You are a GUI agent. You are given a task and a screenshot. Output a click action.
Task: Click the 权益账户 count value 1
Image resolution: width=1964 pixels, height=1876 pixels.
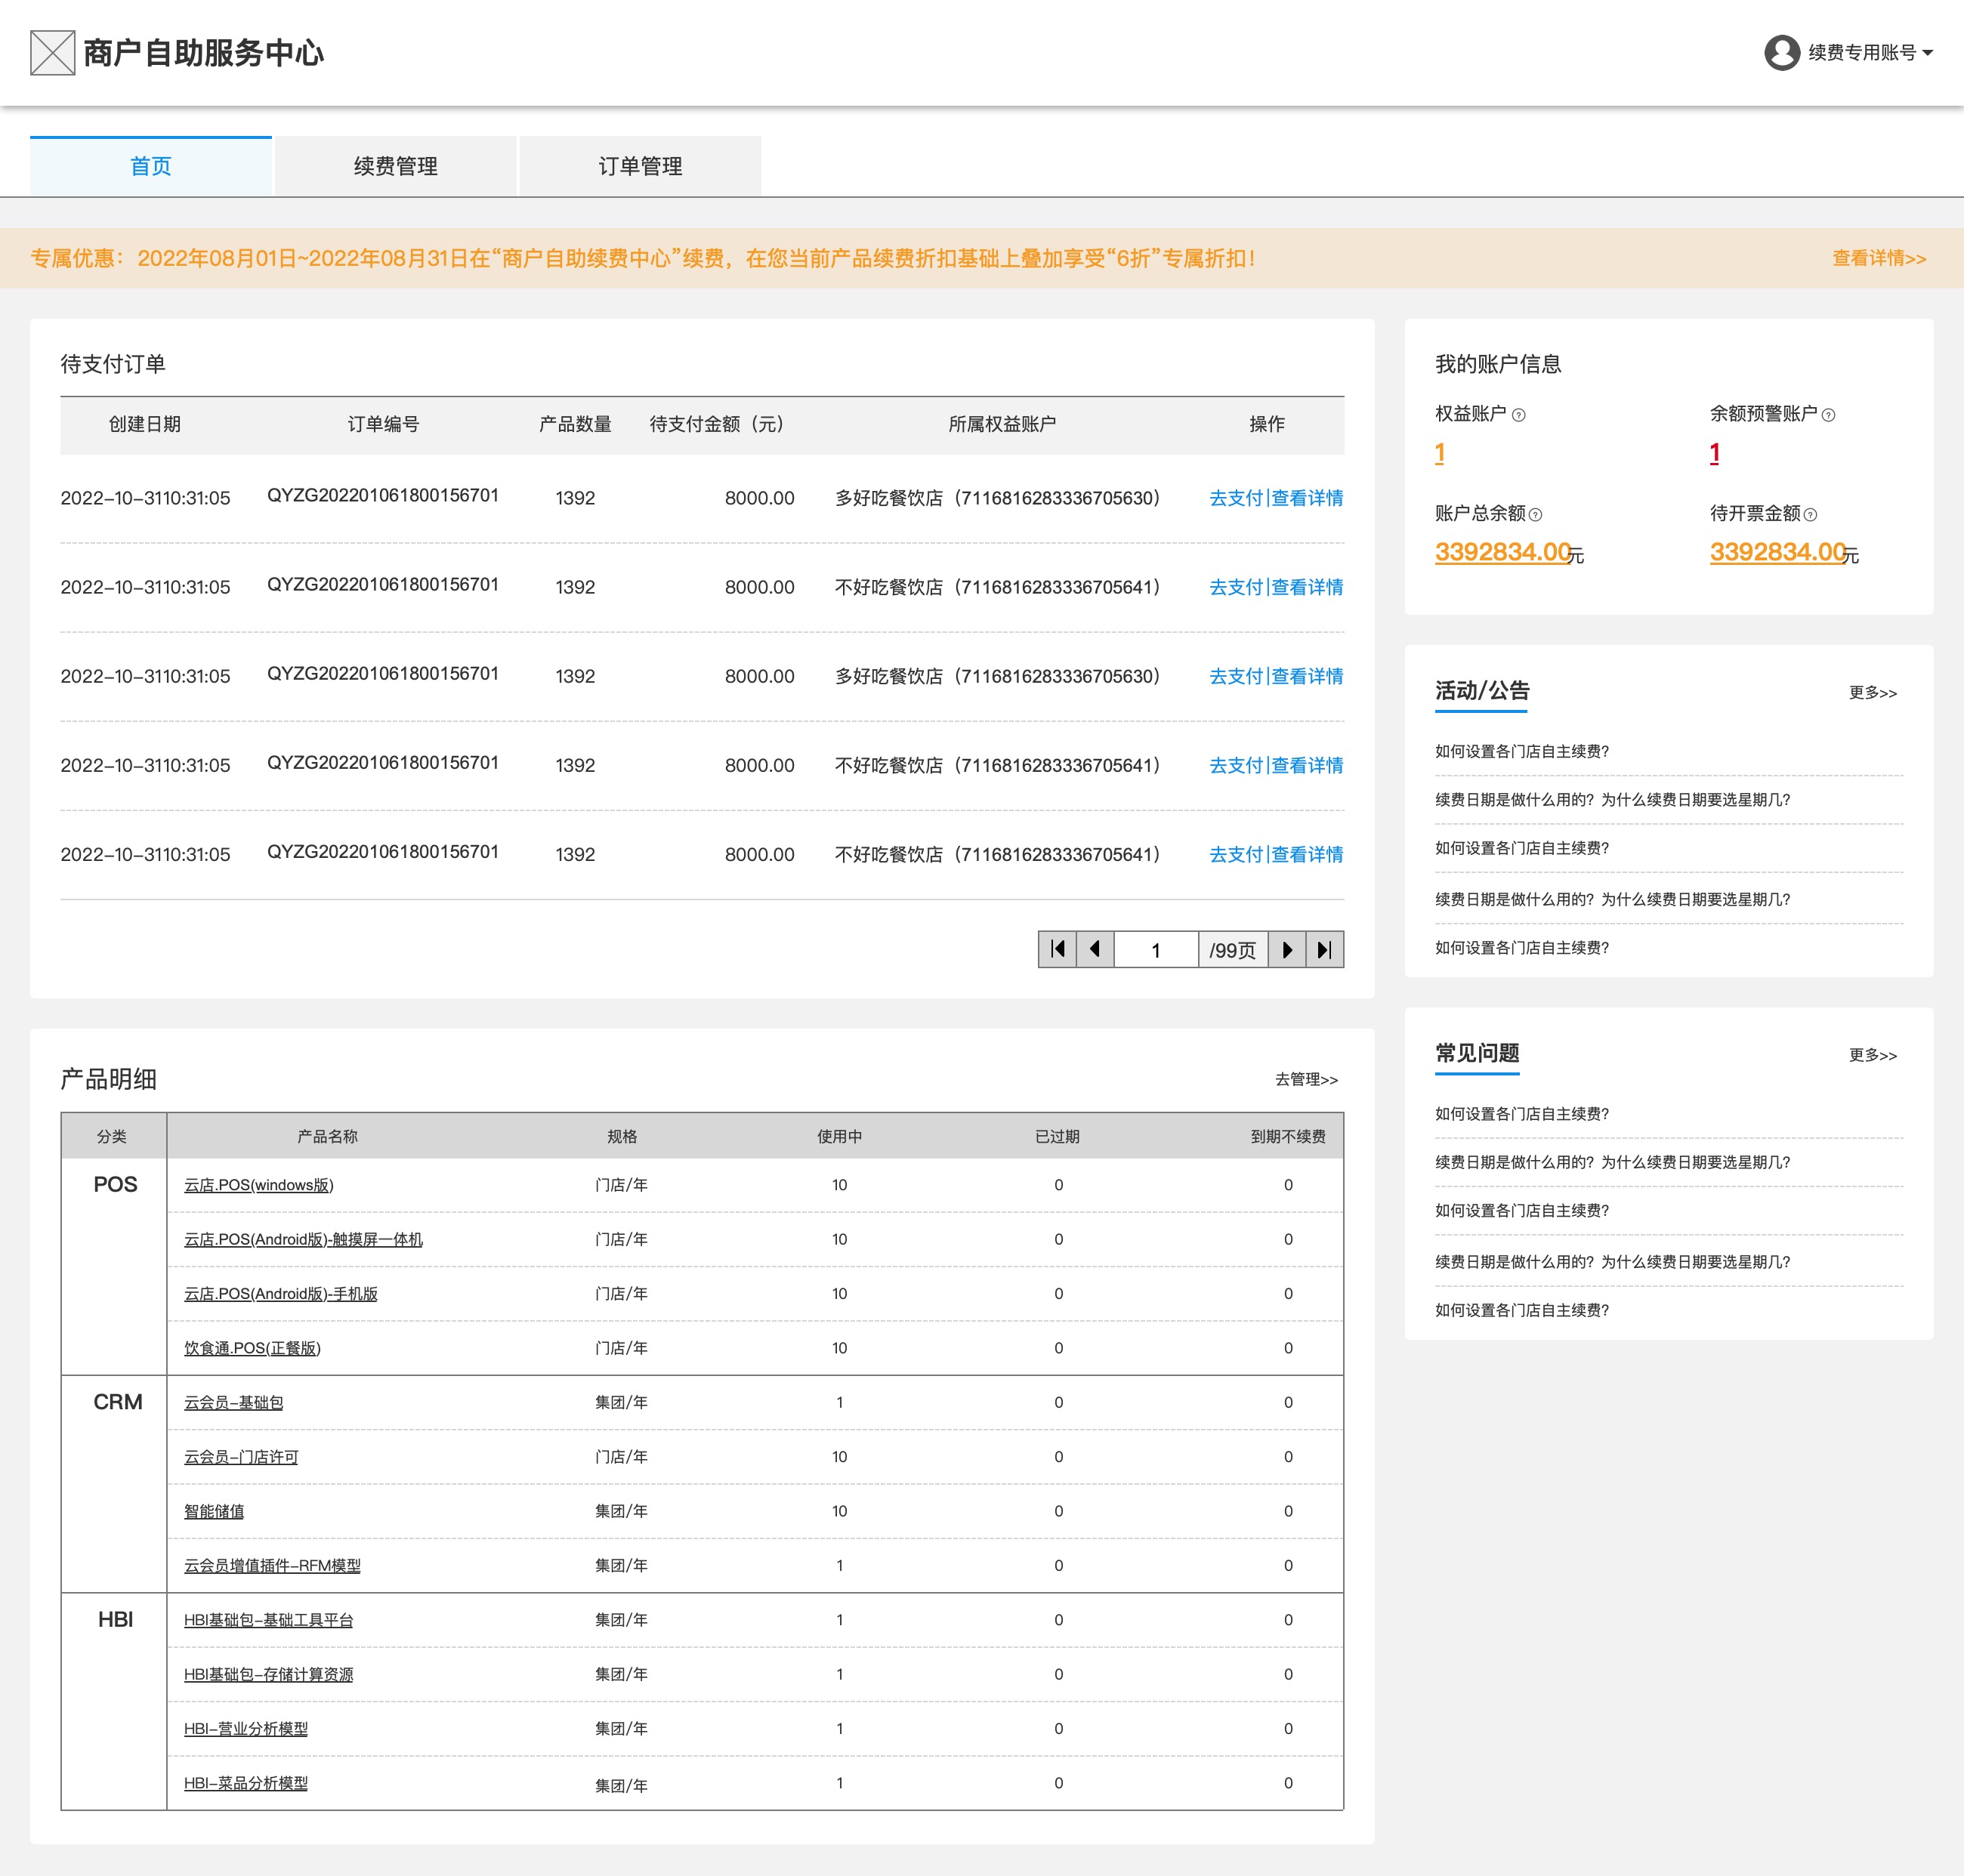click(x=1440, y=453)
